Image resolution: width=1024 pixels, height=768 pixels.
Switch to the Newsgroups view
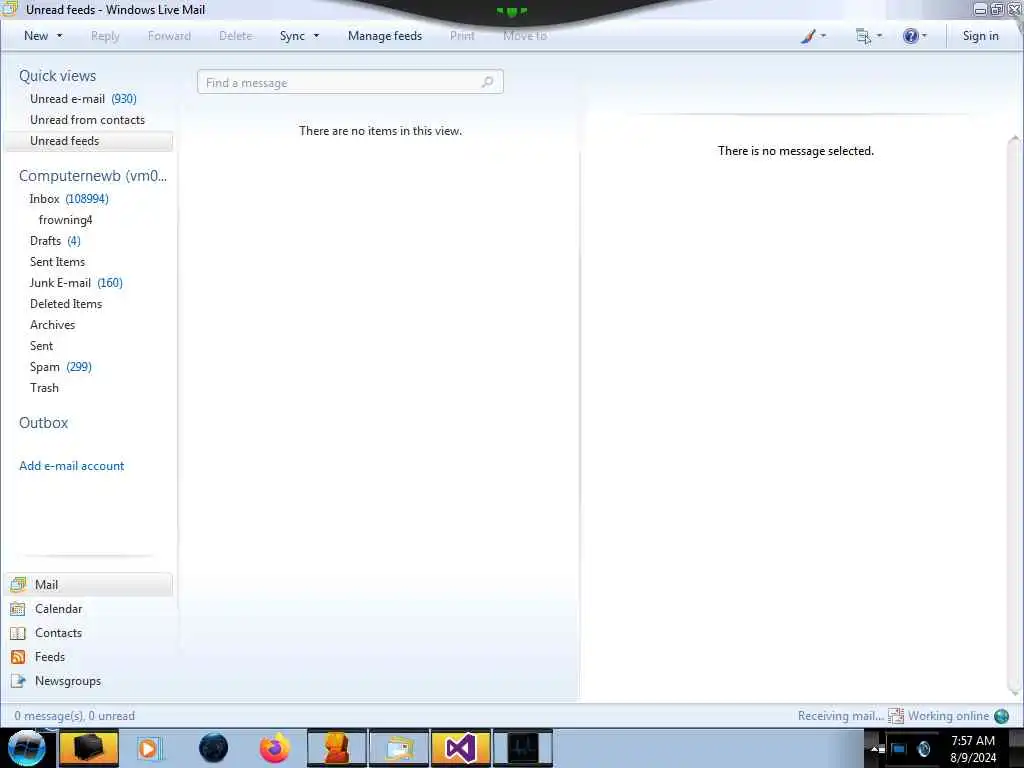tap(90, 681)
